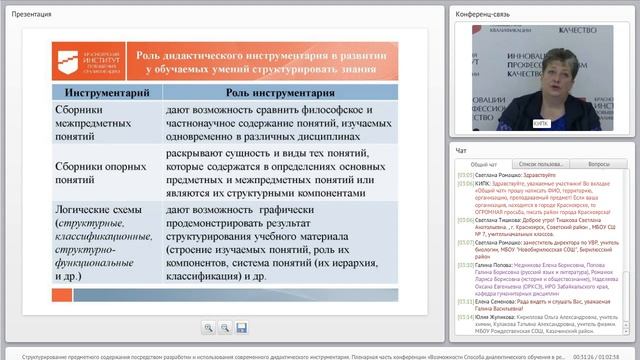The image size is (640, 360).
Task: Click the institute logo on the slide
Action: click(x=89, y=61)
